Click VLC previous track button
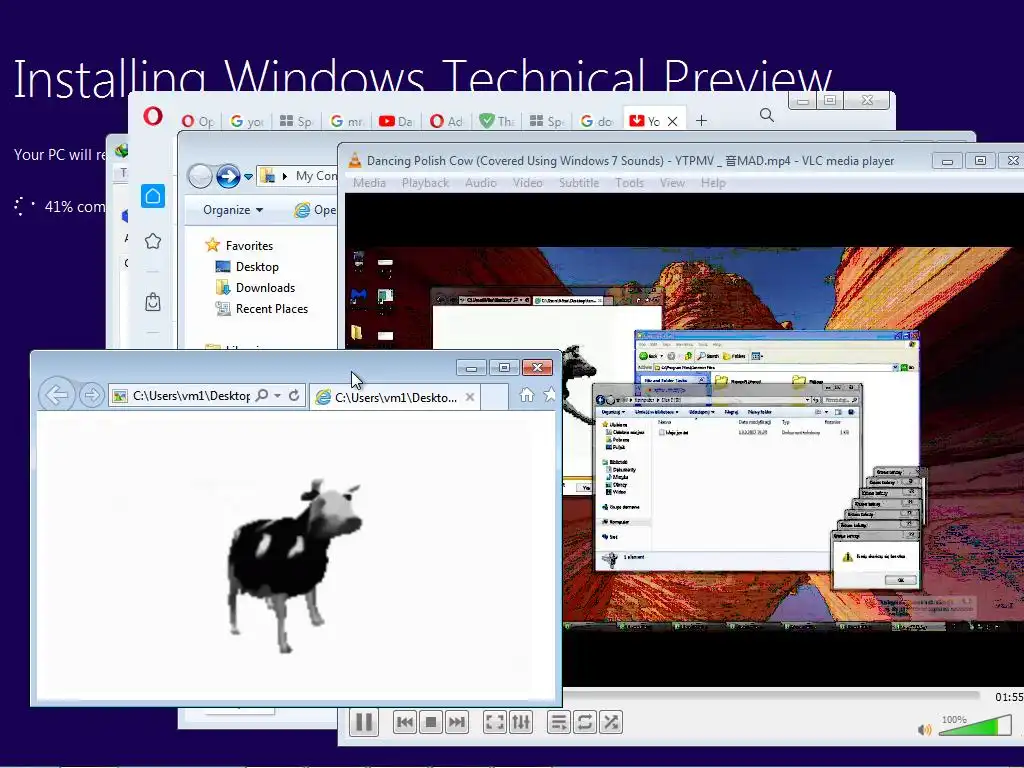 tap(405, 722)
